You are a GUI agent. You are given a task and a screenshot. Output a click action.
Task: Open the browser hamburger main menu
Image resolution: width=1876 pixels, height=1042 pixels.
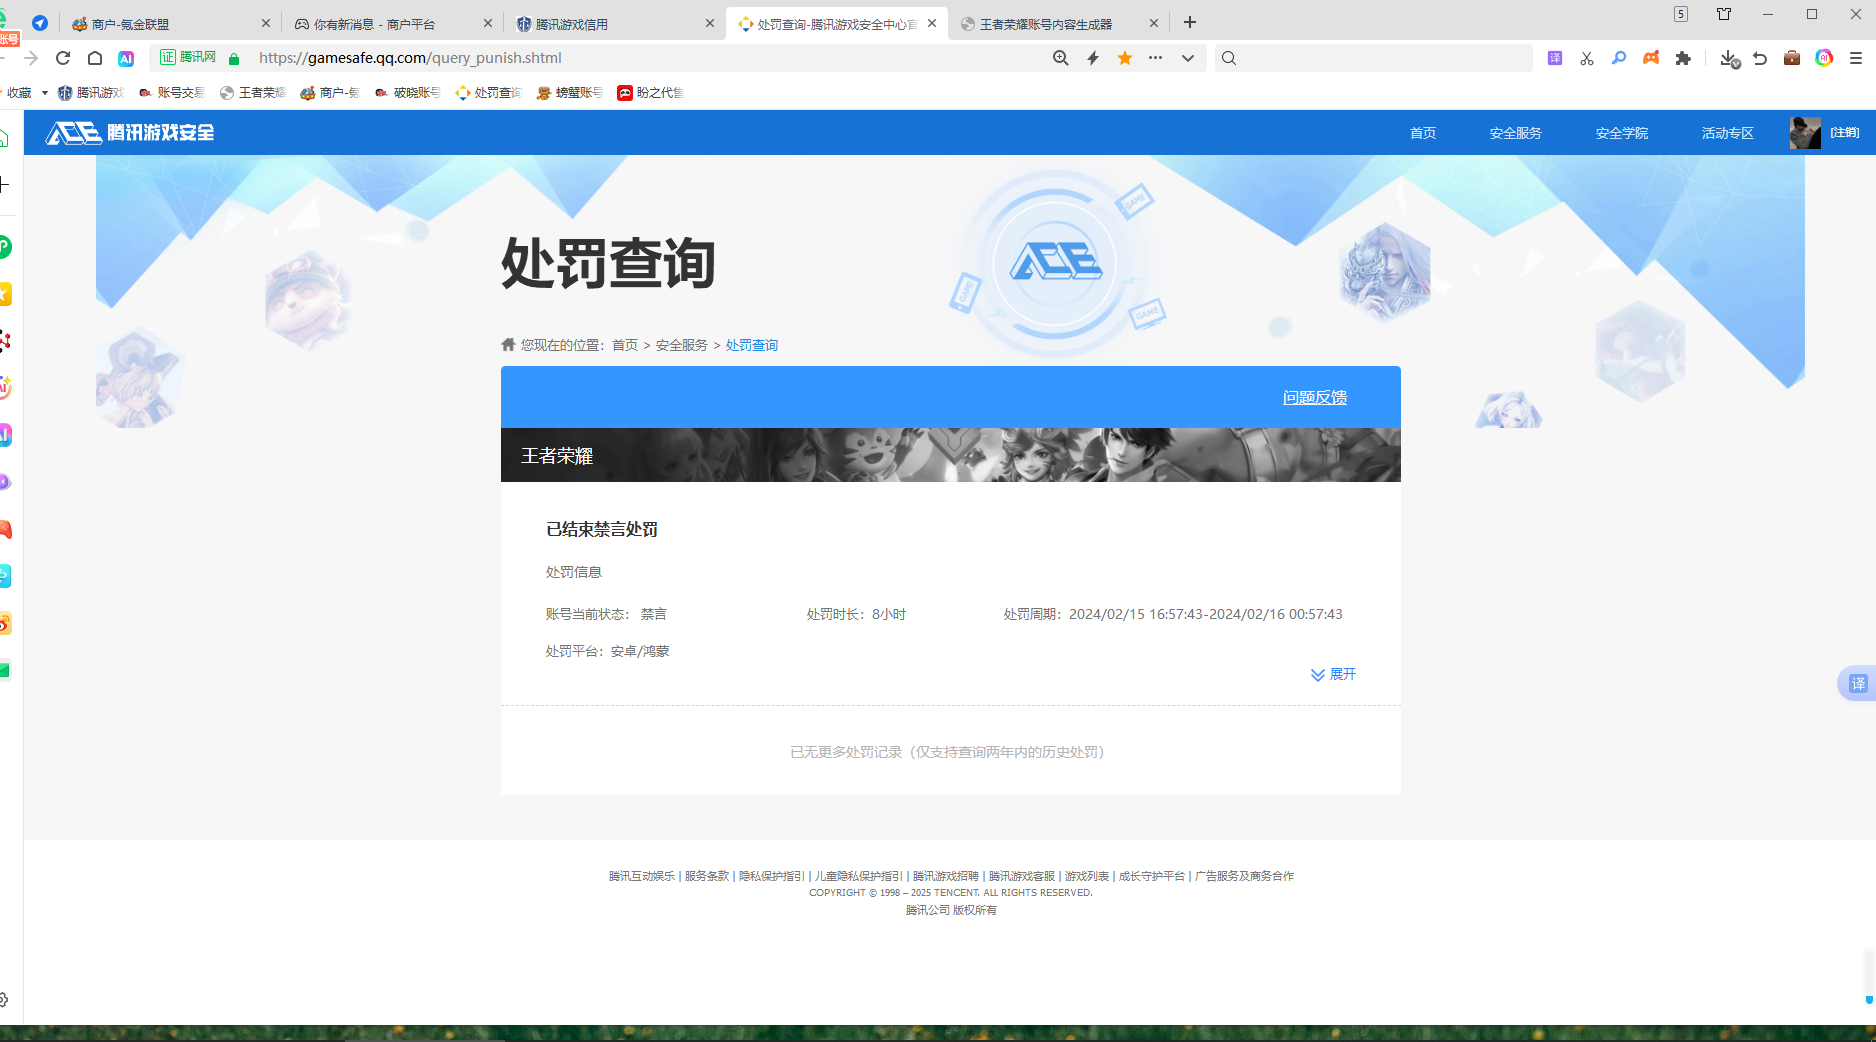point(1856,58)
